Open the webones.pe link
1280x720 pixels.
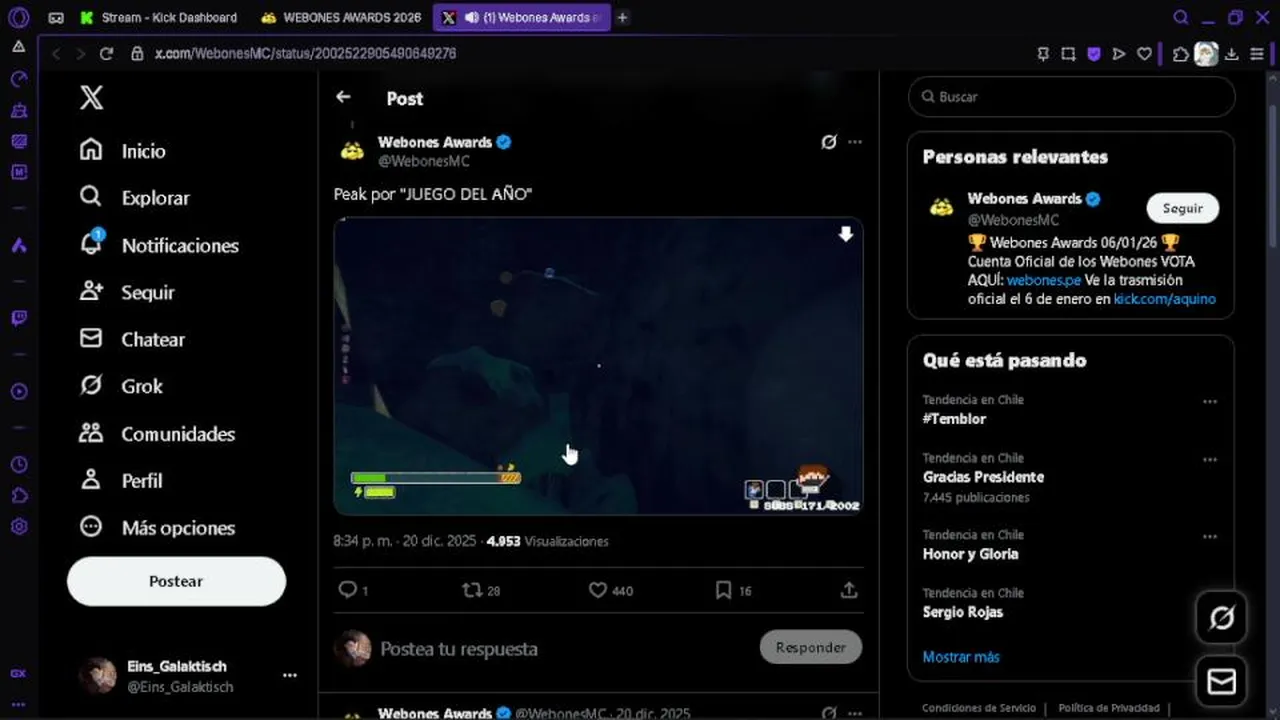coord(1043,280)
